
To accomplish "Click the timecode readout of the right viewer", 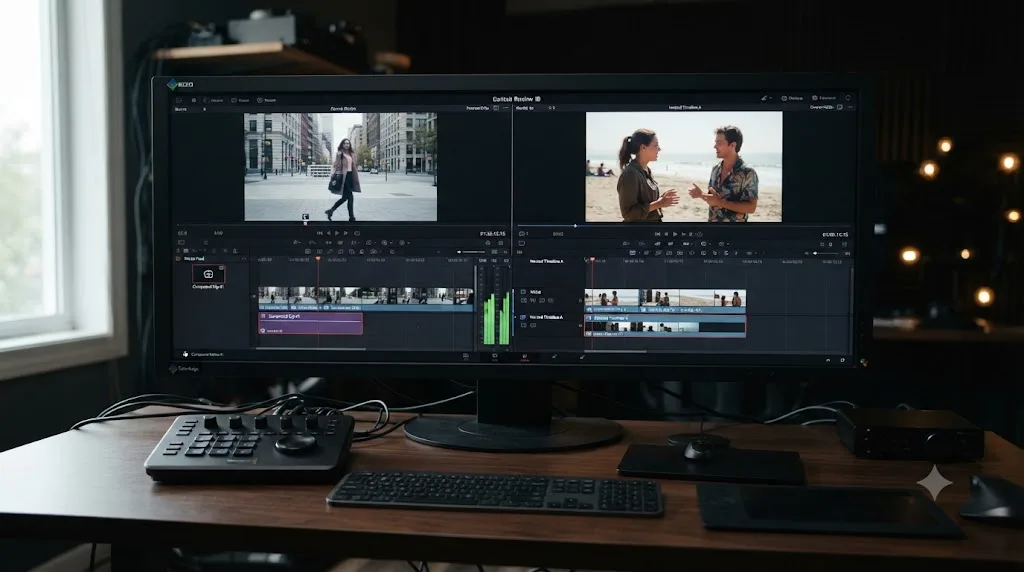I will click(835, 234).
